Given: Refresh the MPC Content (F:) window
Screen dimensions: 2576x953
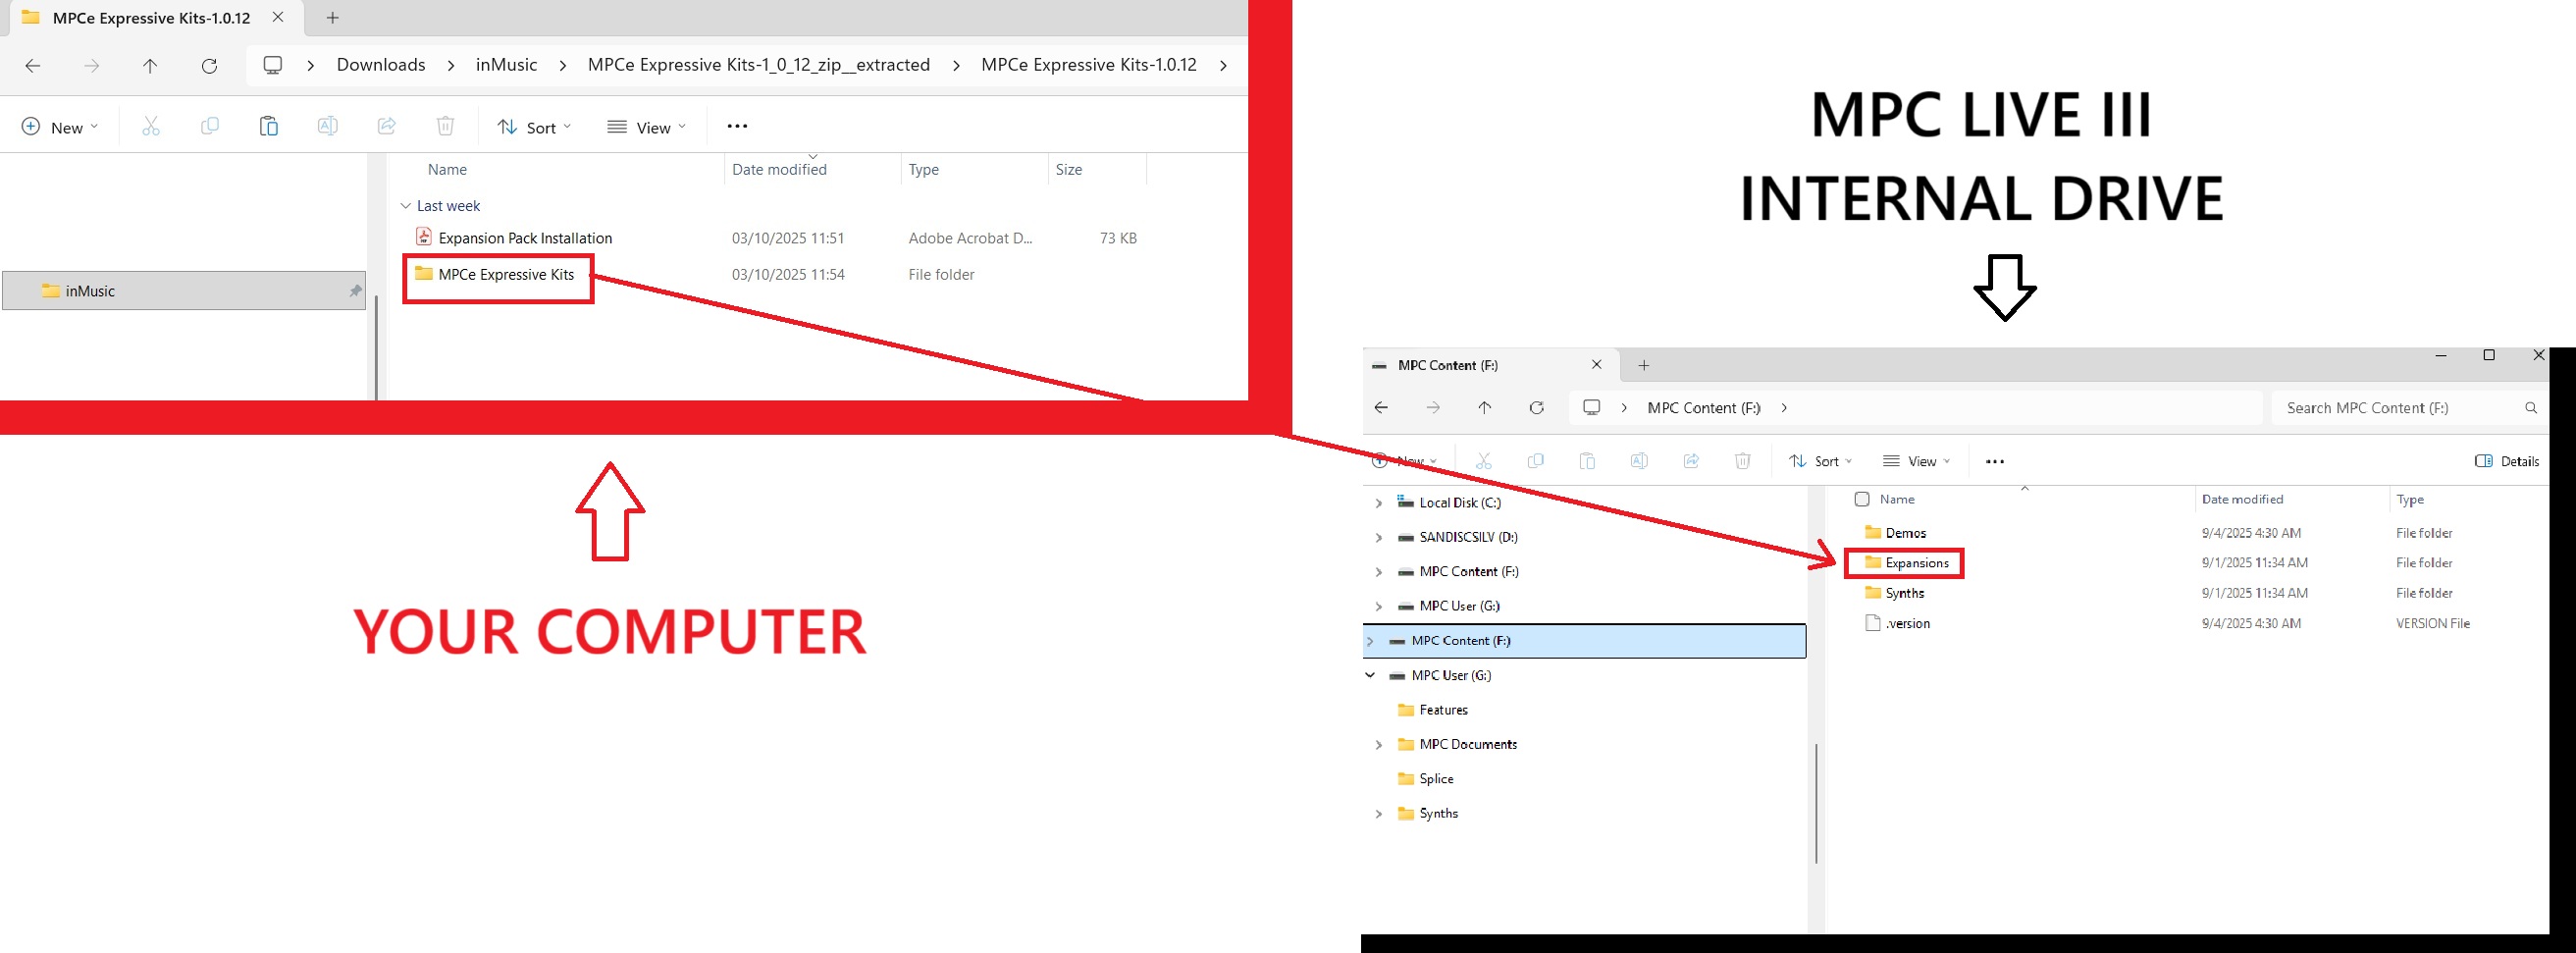Looking at the screenshot, I should pos(1537,407).
